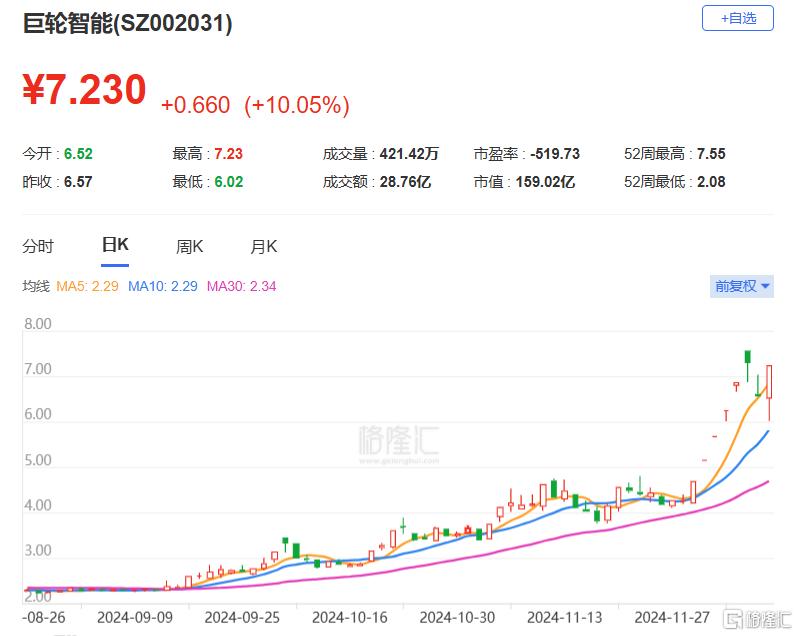The image size is (798, 636).
Task: Click the 最高 value 7.23
Action: tap(229, 154)
